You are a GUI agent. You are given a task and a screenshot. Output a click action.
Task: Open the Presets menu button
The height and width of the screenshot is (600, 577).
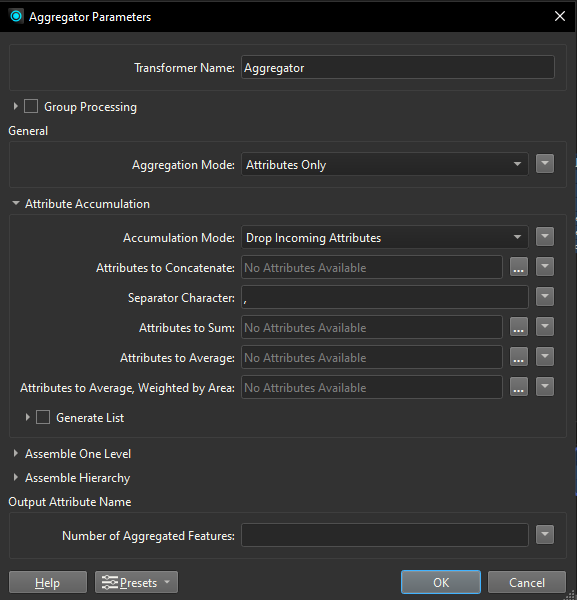point(136,582)
